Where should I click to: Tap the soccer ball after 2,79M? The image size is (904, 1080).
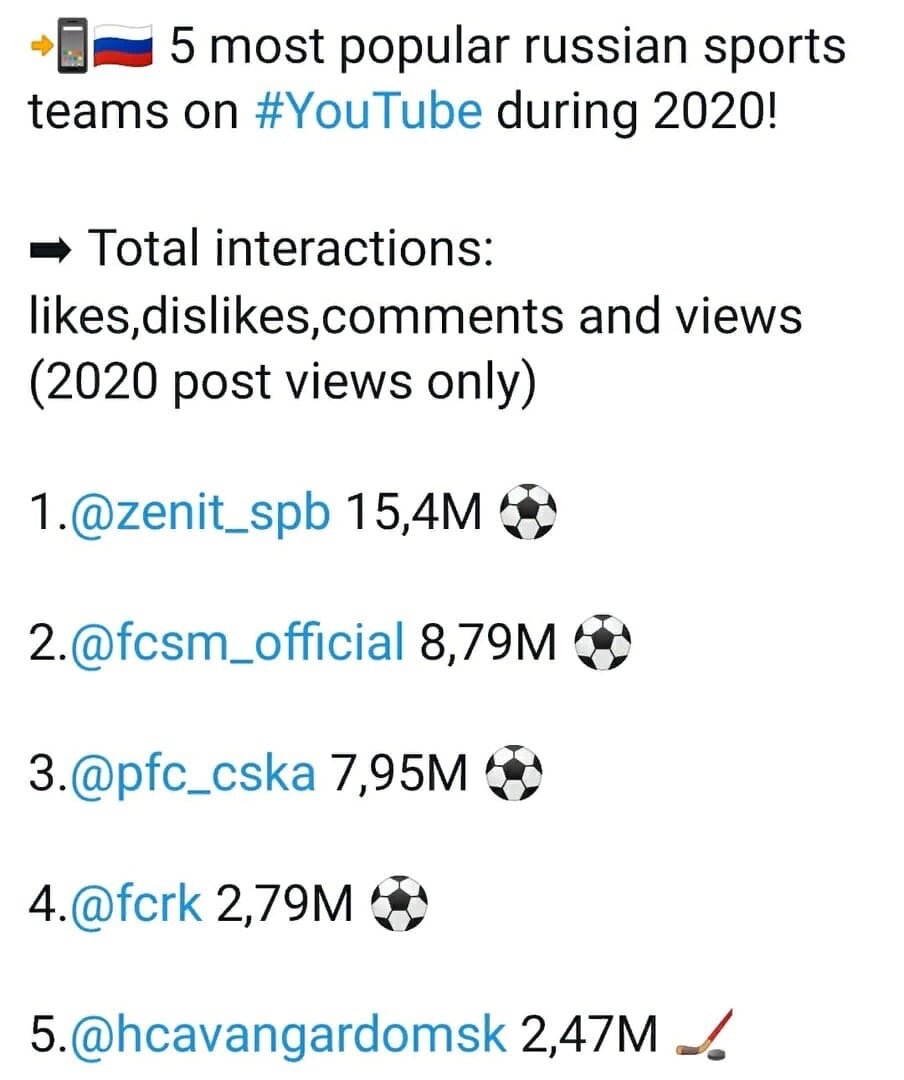(x=399, y=905)
